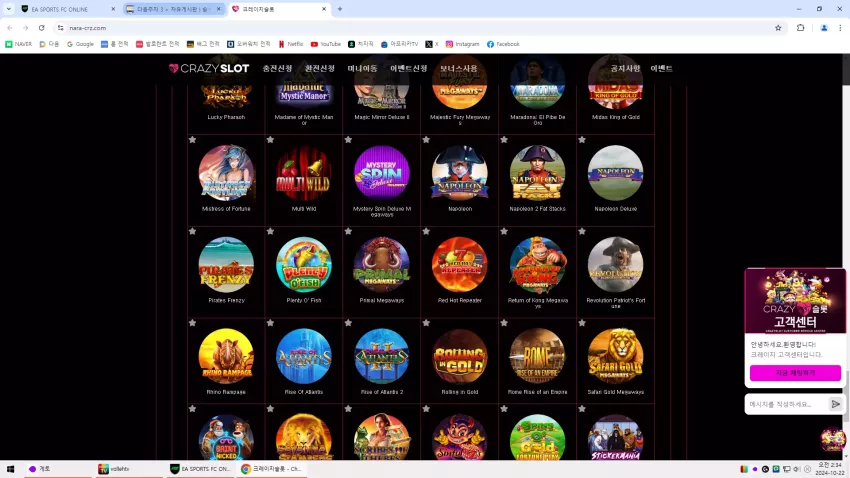850x478 pixels.
Task: Open the Red Hot Repeater game icon
Action: click(x=459, y=264)
